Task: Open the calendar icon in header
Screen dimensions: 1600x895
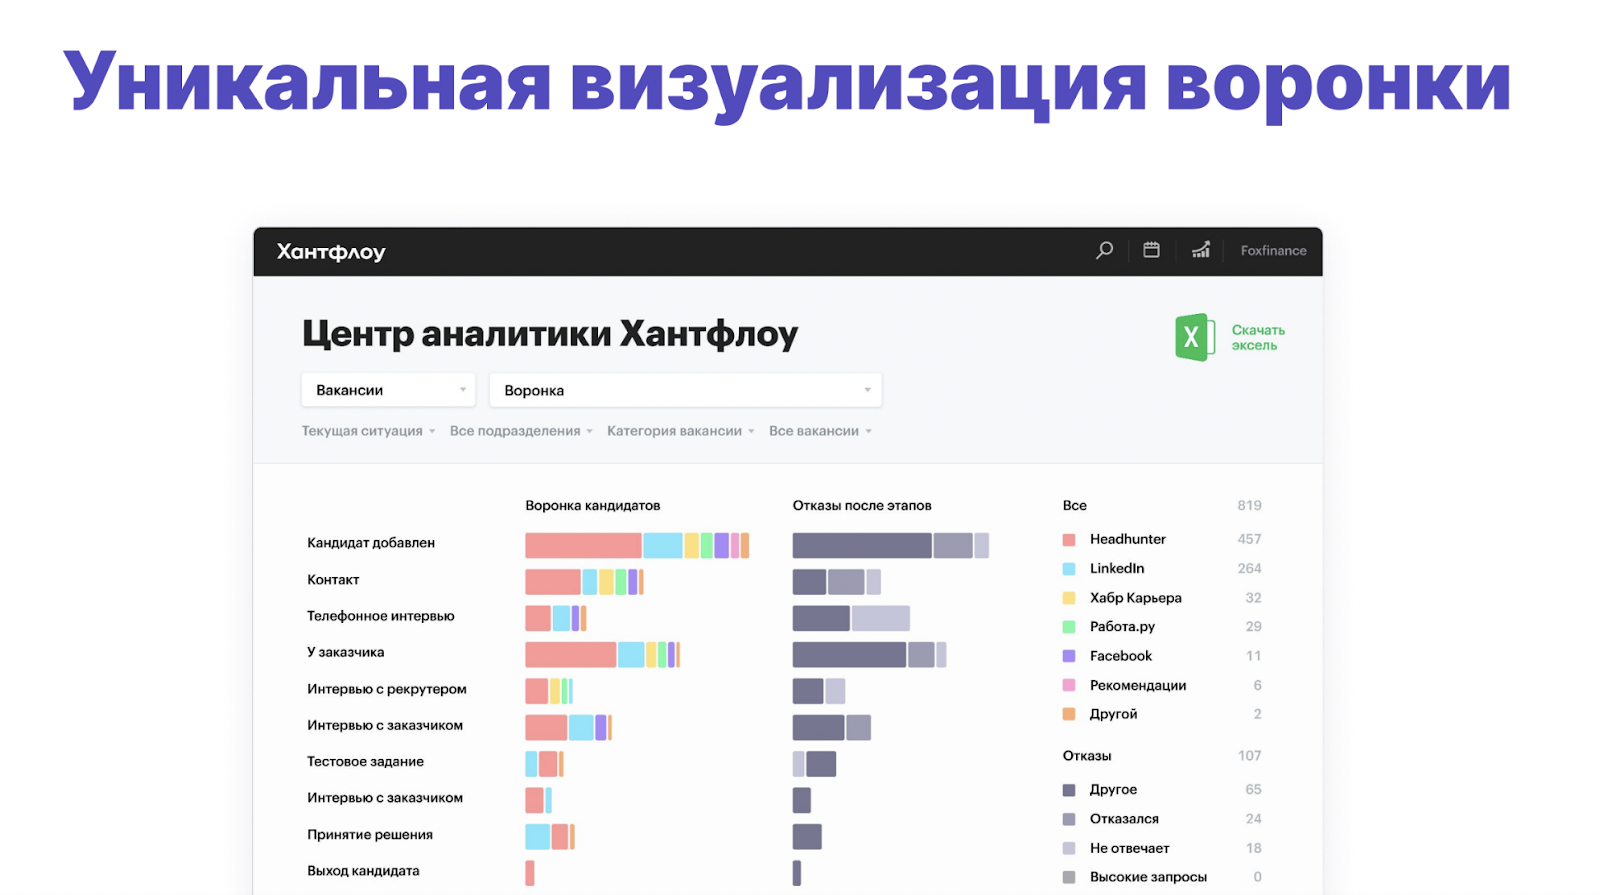Action: click(1152, 250)
